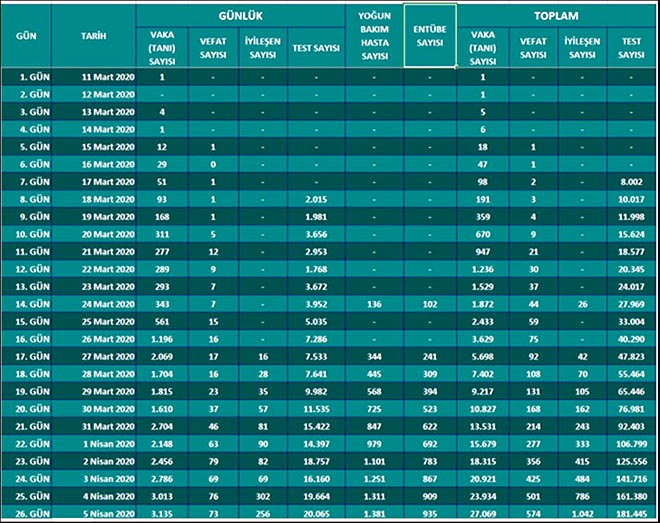Click the highlighted ENTÜBE SAYISI header cell
660x523 pixels.
430,36
